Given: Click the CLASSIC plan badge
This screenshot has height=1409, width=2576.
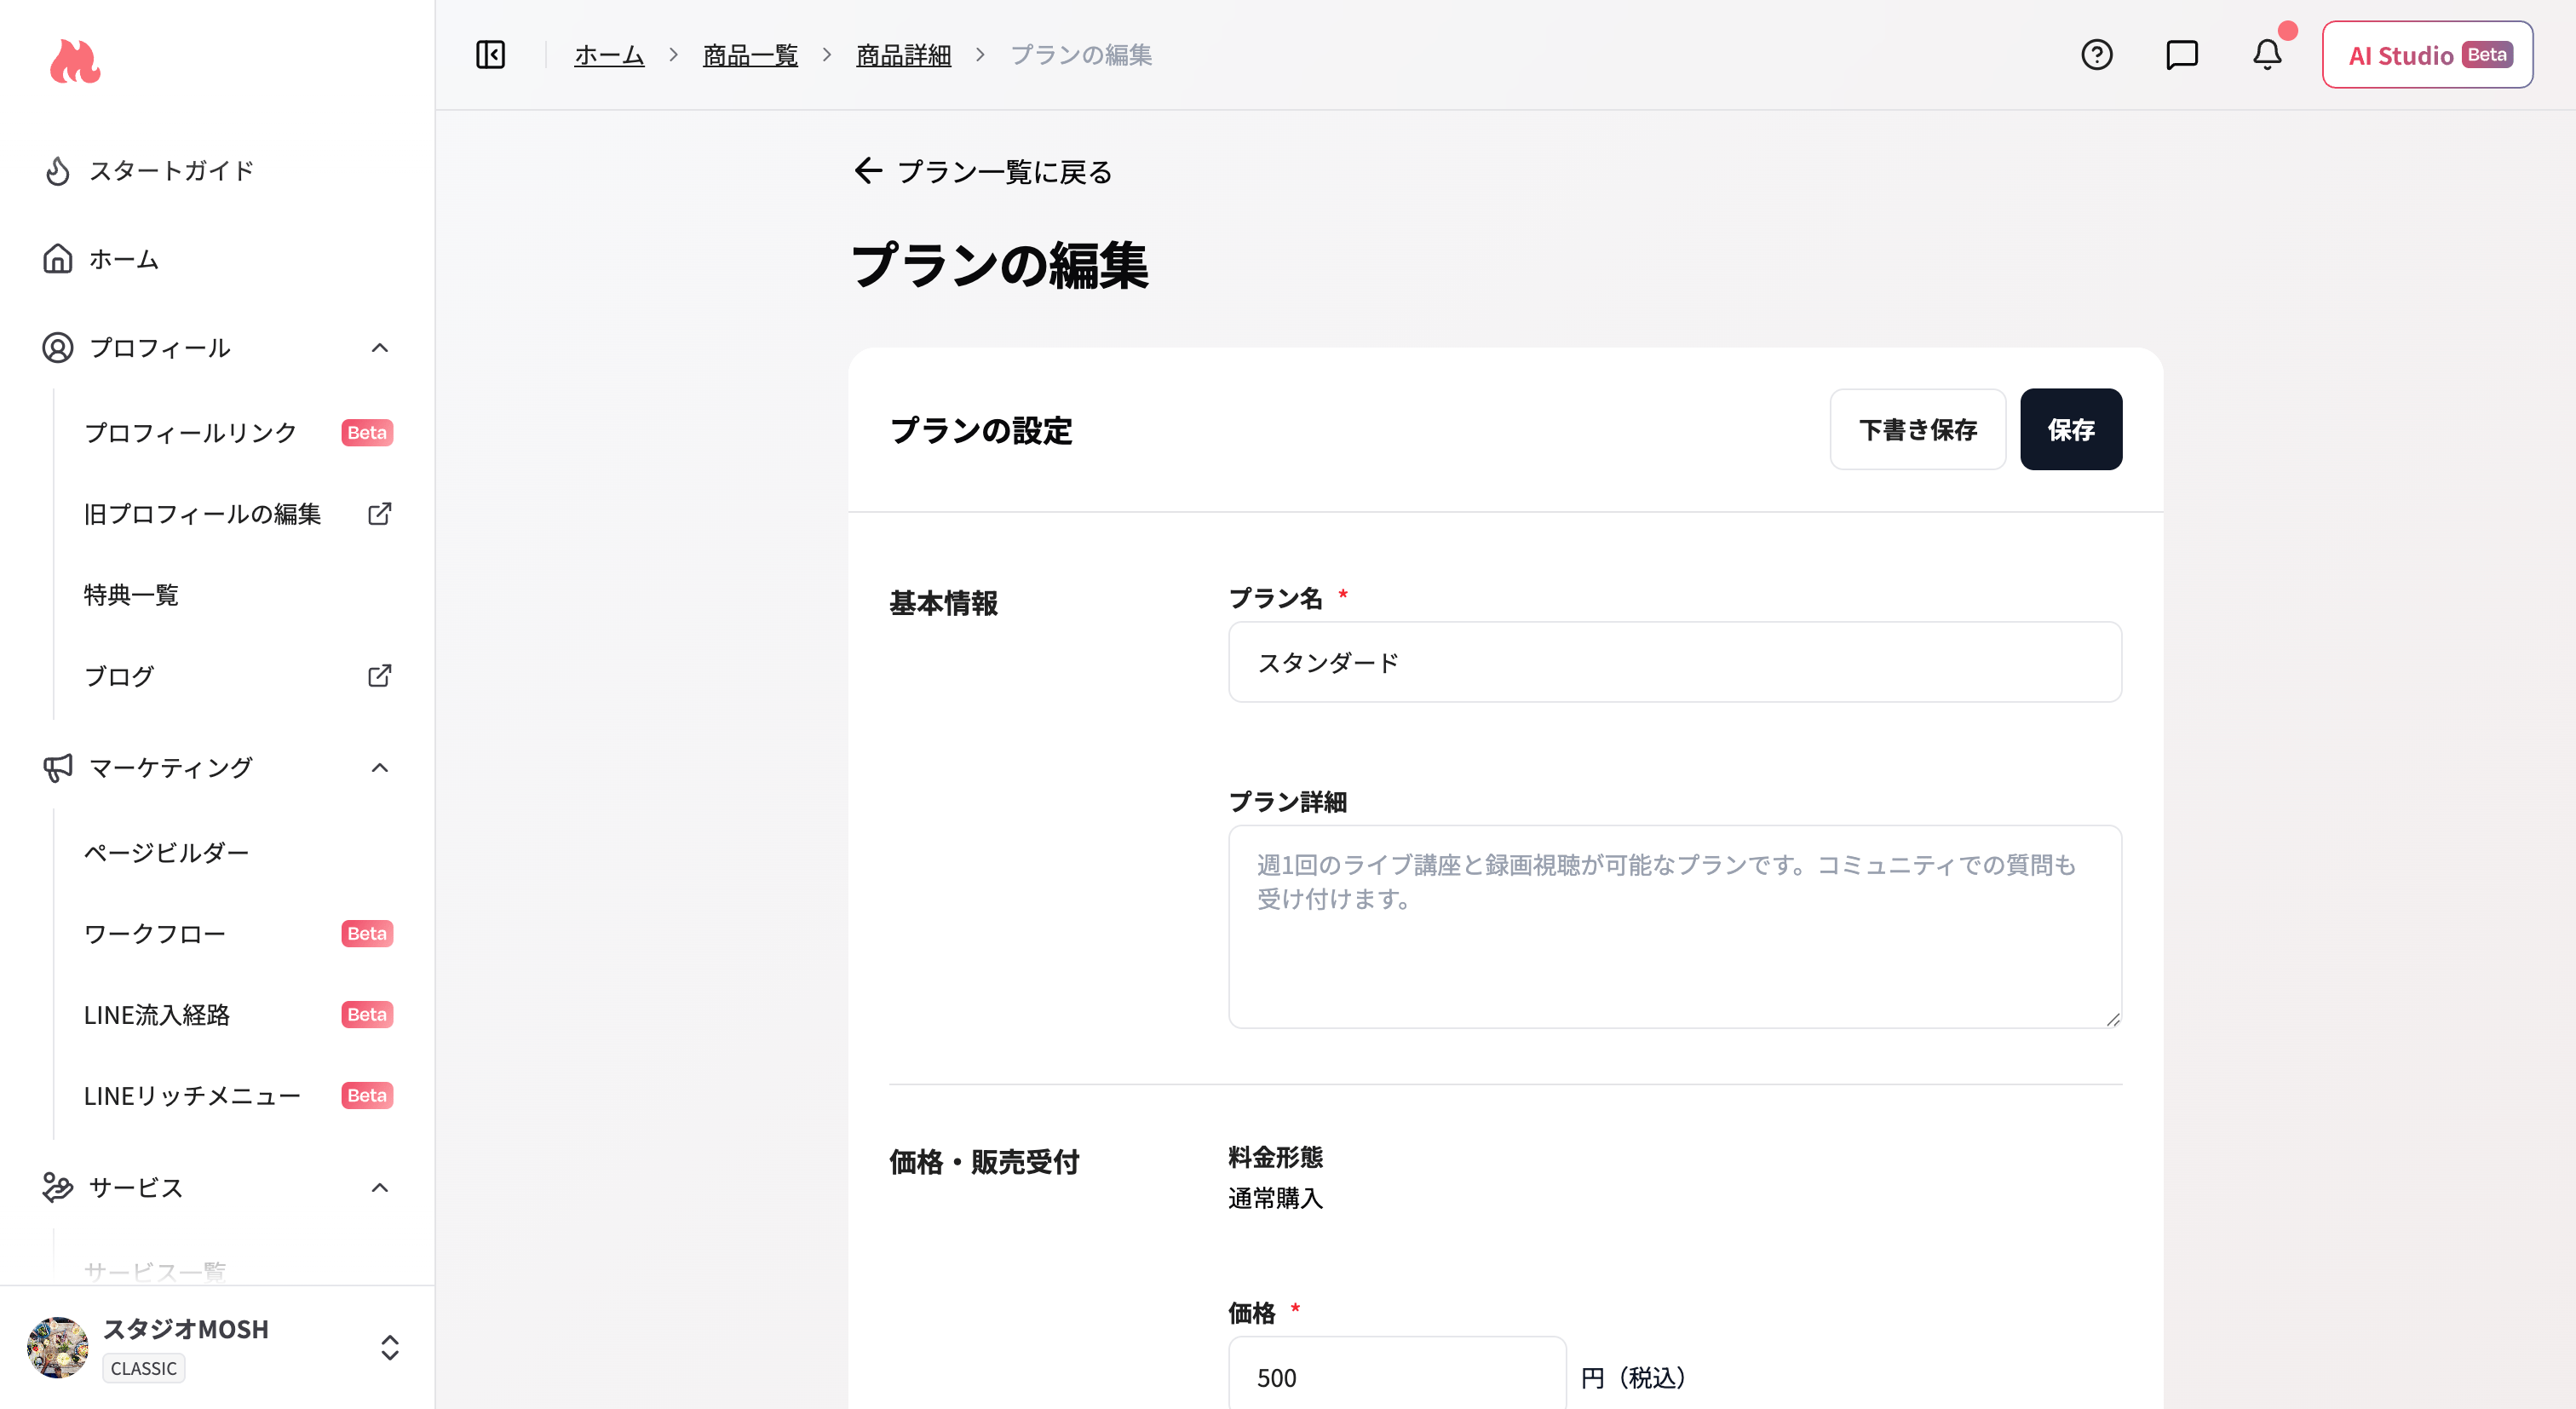Looking at the screenshot, I should coord(143,1368).
